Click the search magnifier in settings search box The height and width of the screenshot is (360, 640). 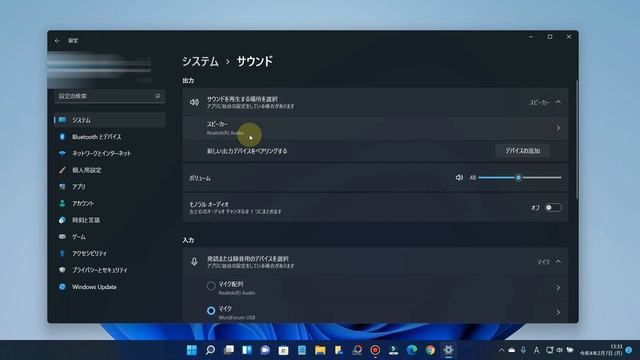[158, 96]
